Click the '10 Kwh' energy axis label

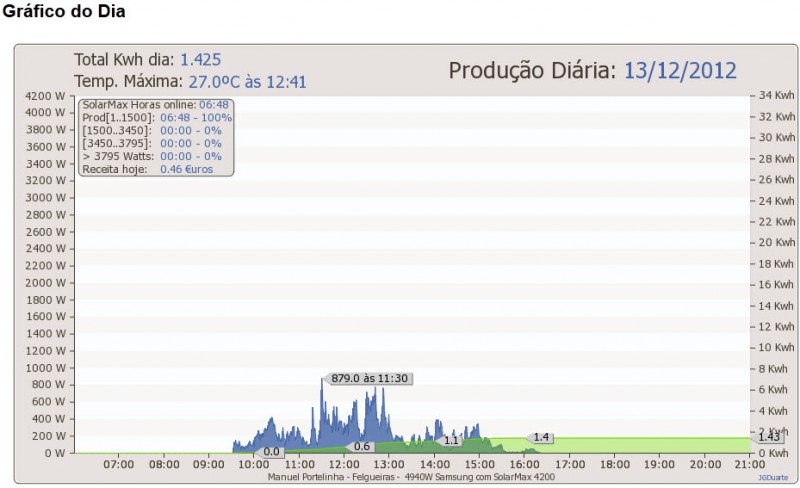pyautogui.click(x=777, y=348)
